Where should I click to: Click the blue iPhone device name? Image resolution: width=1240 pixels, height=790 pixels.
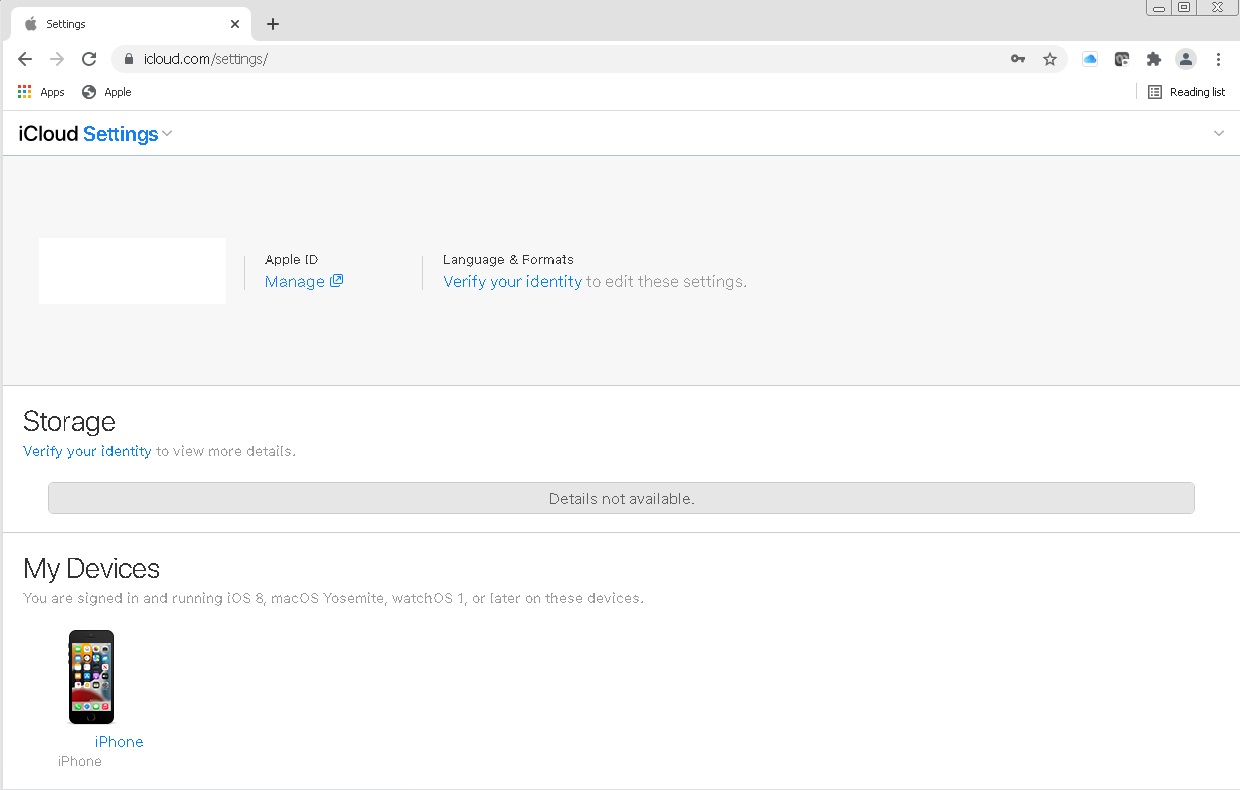tap(119, 742)
